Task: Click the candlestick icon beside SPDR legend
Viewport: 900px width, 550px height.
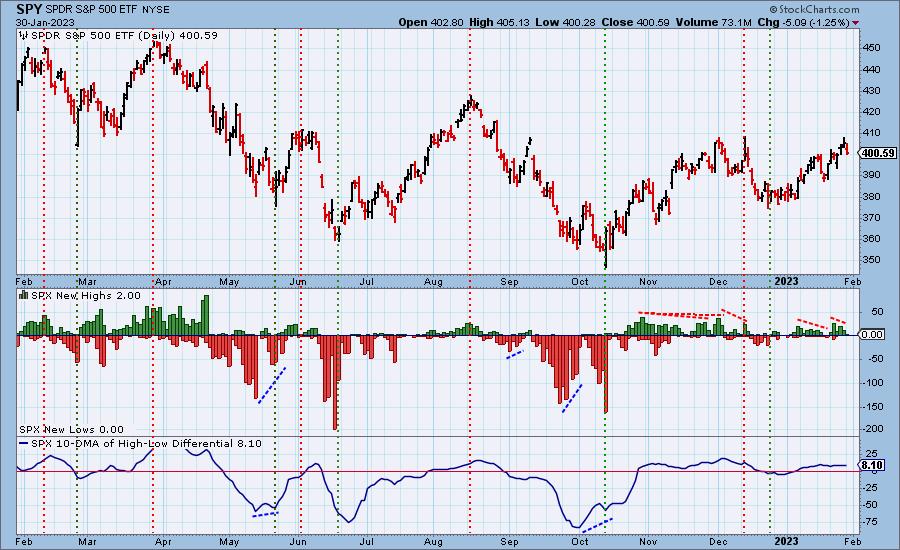Action: point(24,35)
